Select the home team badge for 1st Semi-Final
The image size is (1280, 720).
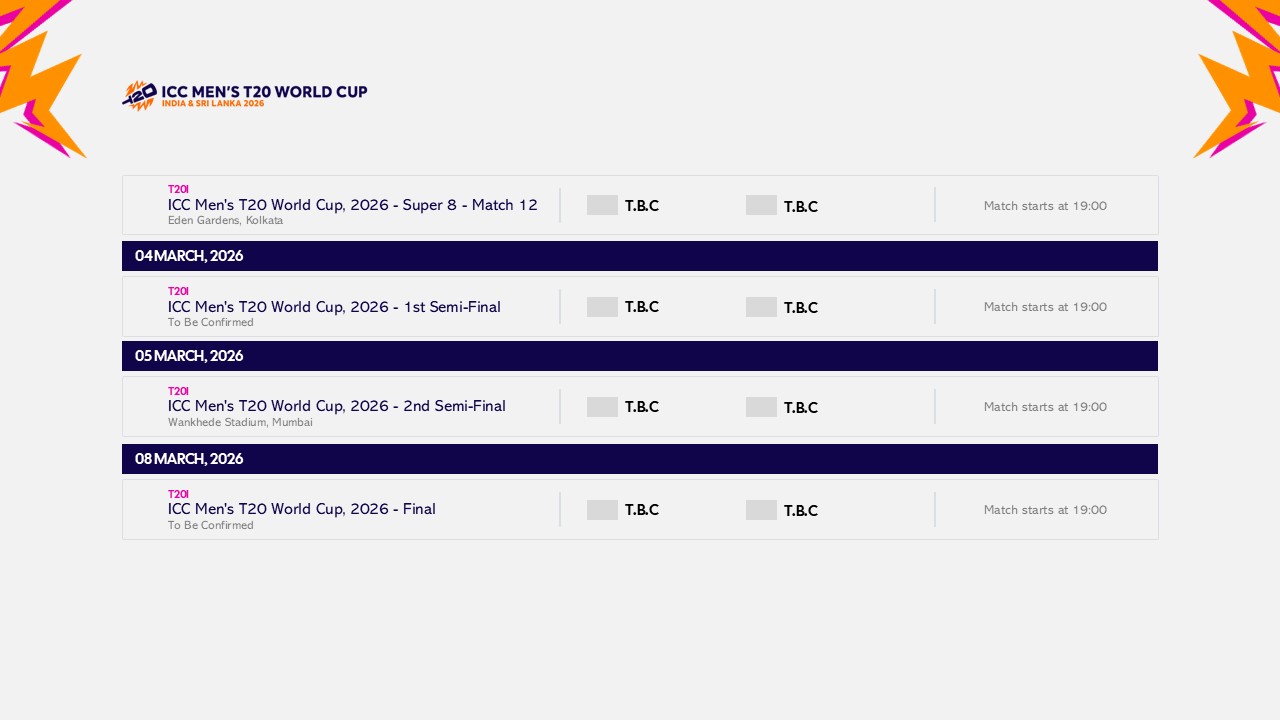(x=601, y=306)
